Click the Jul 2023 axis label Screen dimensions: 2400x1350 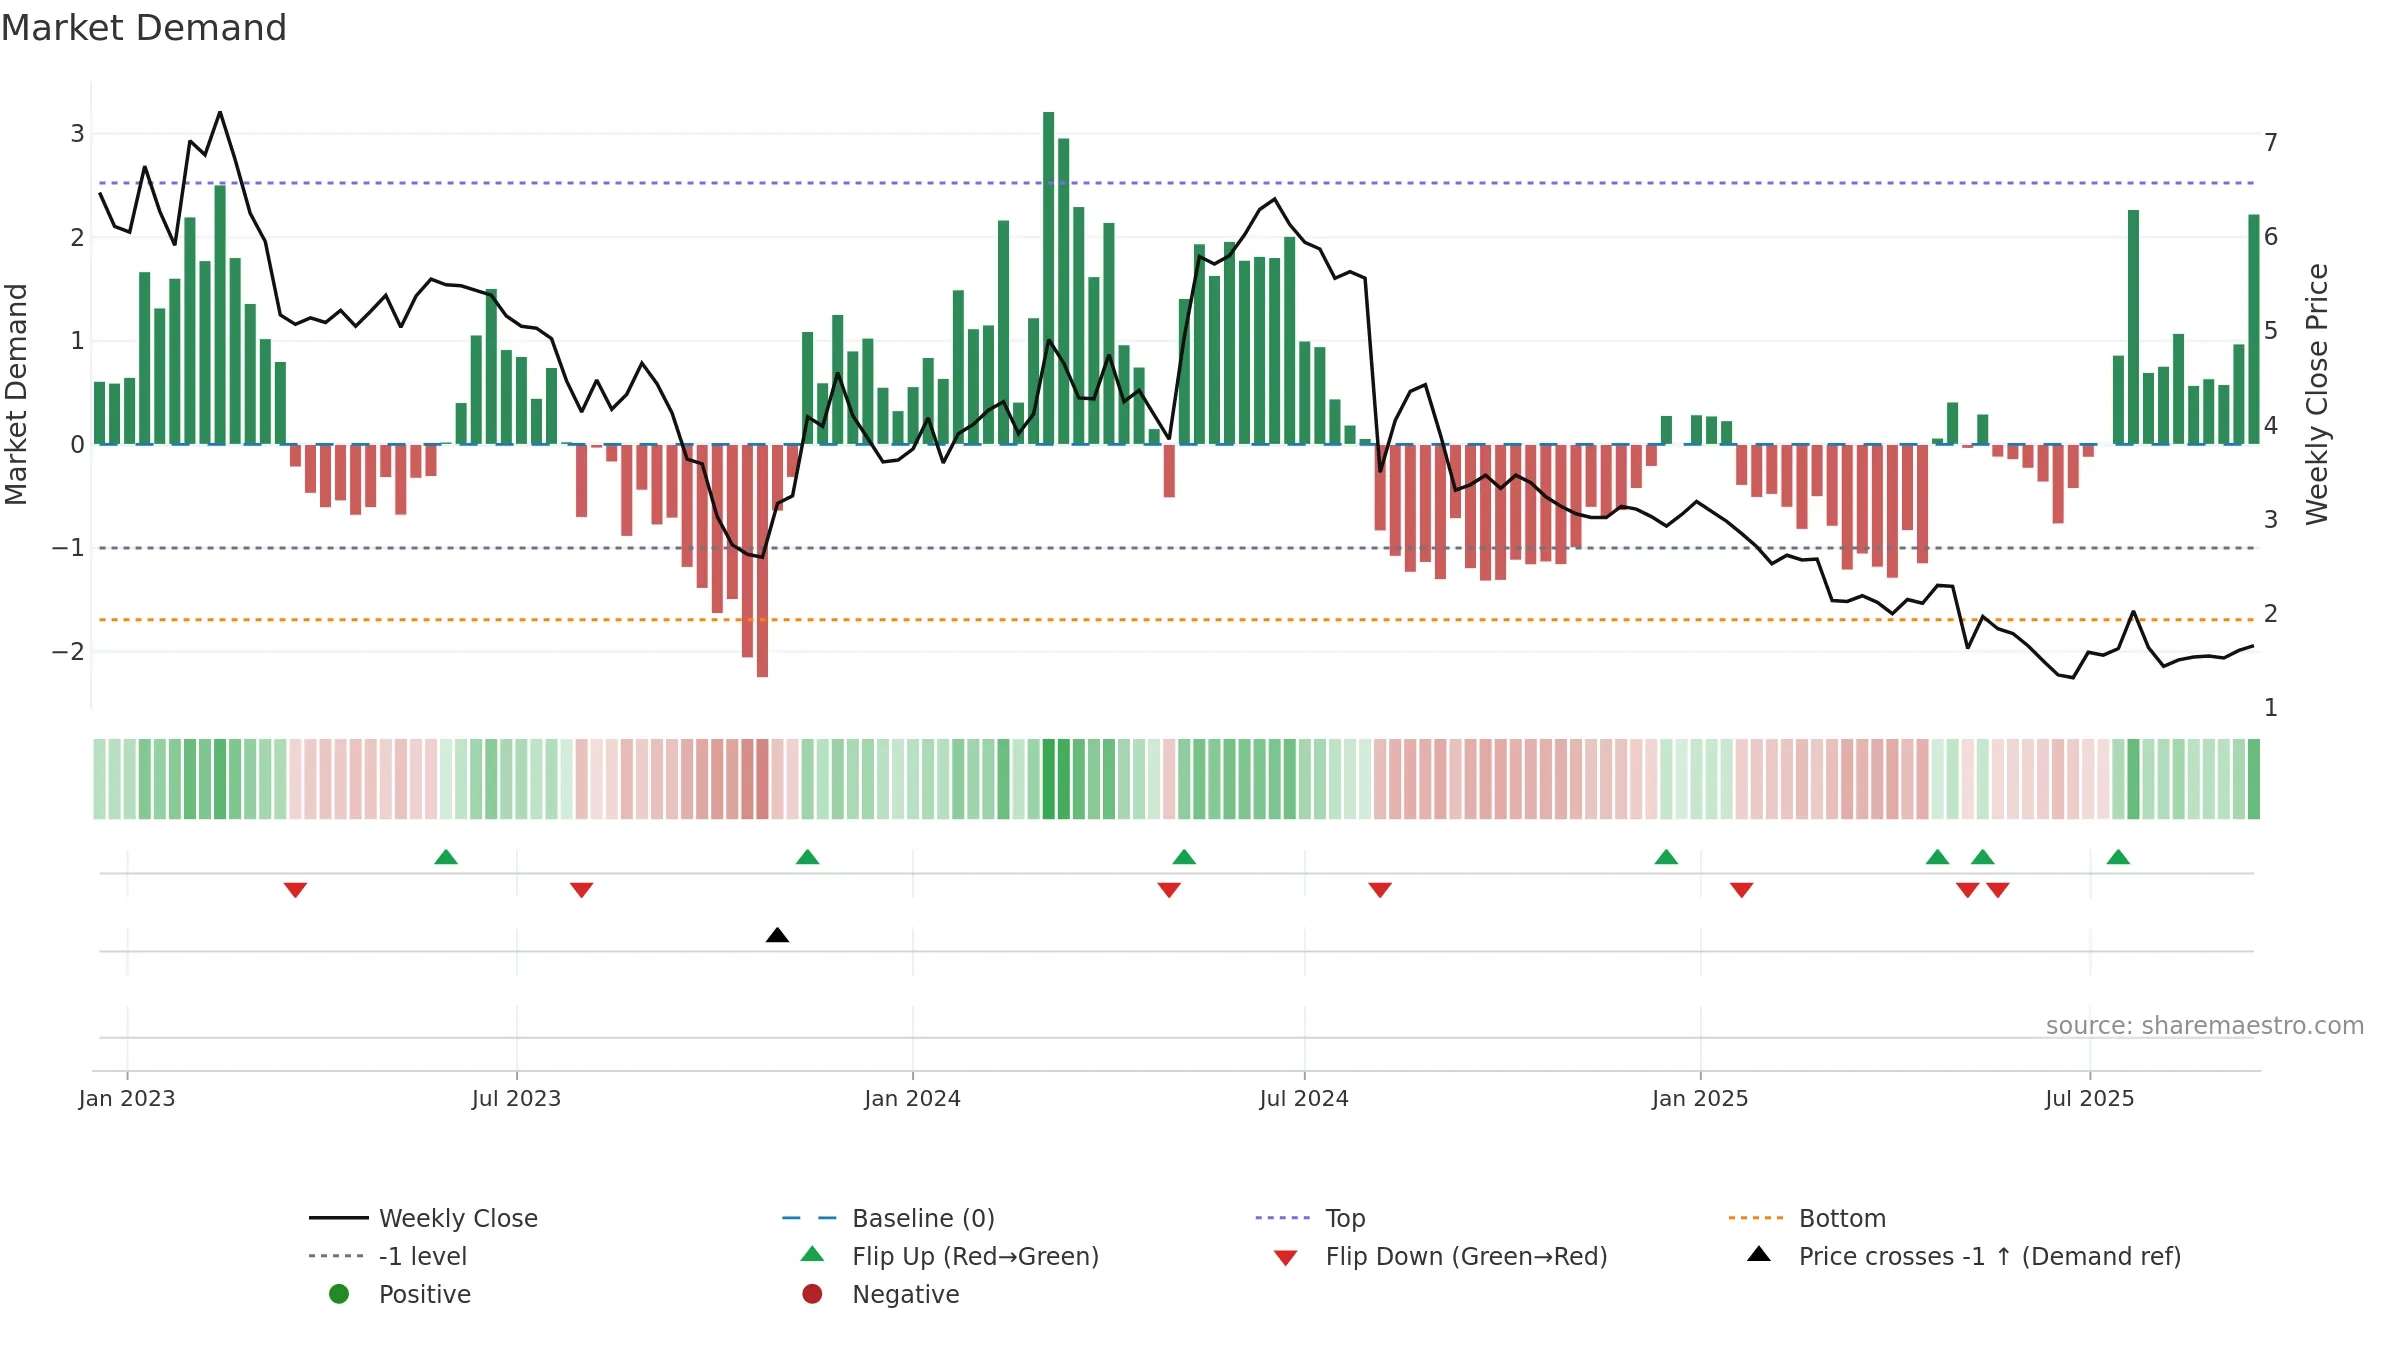[516, 1098]
